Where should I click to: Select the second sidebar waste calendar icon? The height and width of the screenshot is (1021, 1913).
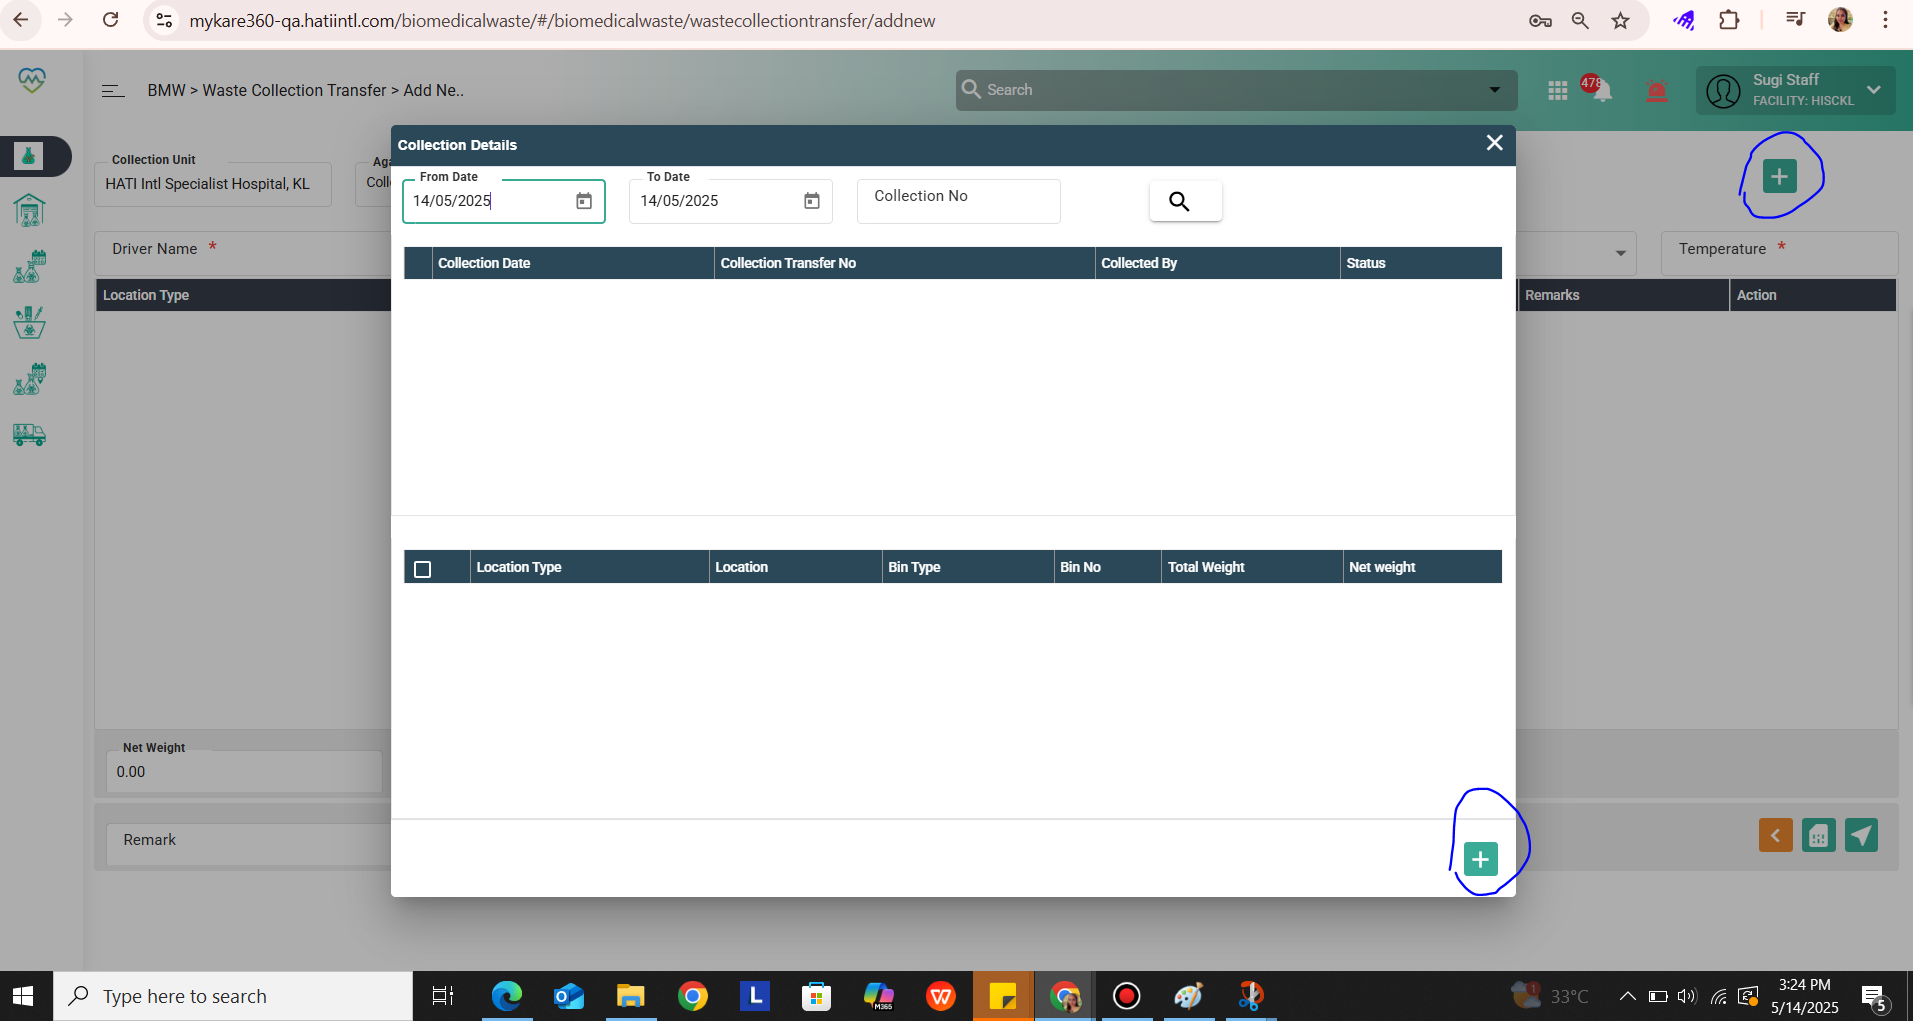[29, 267]
